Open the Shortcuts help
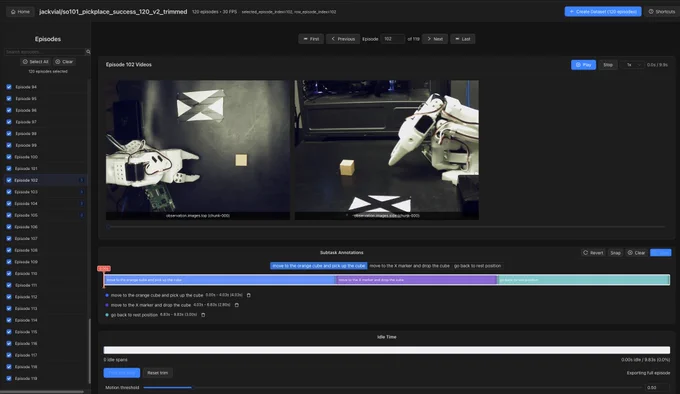 (662, 12)
